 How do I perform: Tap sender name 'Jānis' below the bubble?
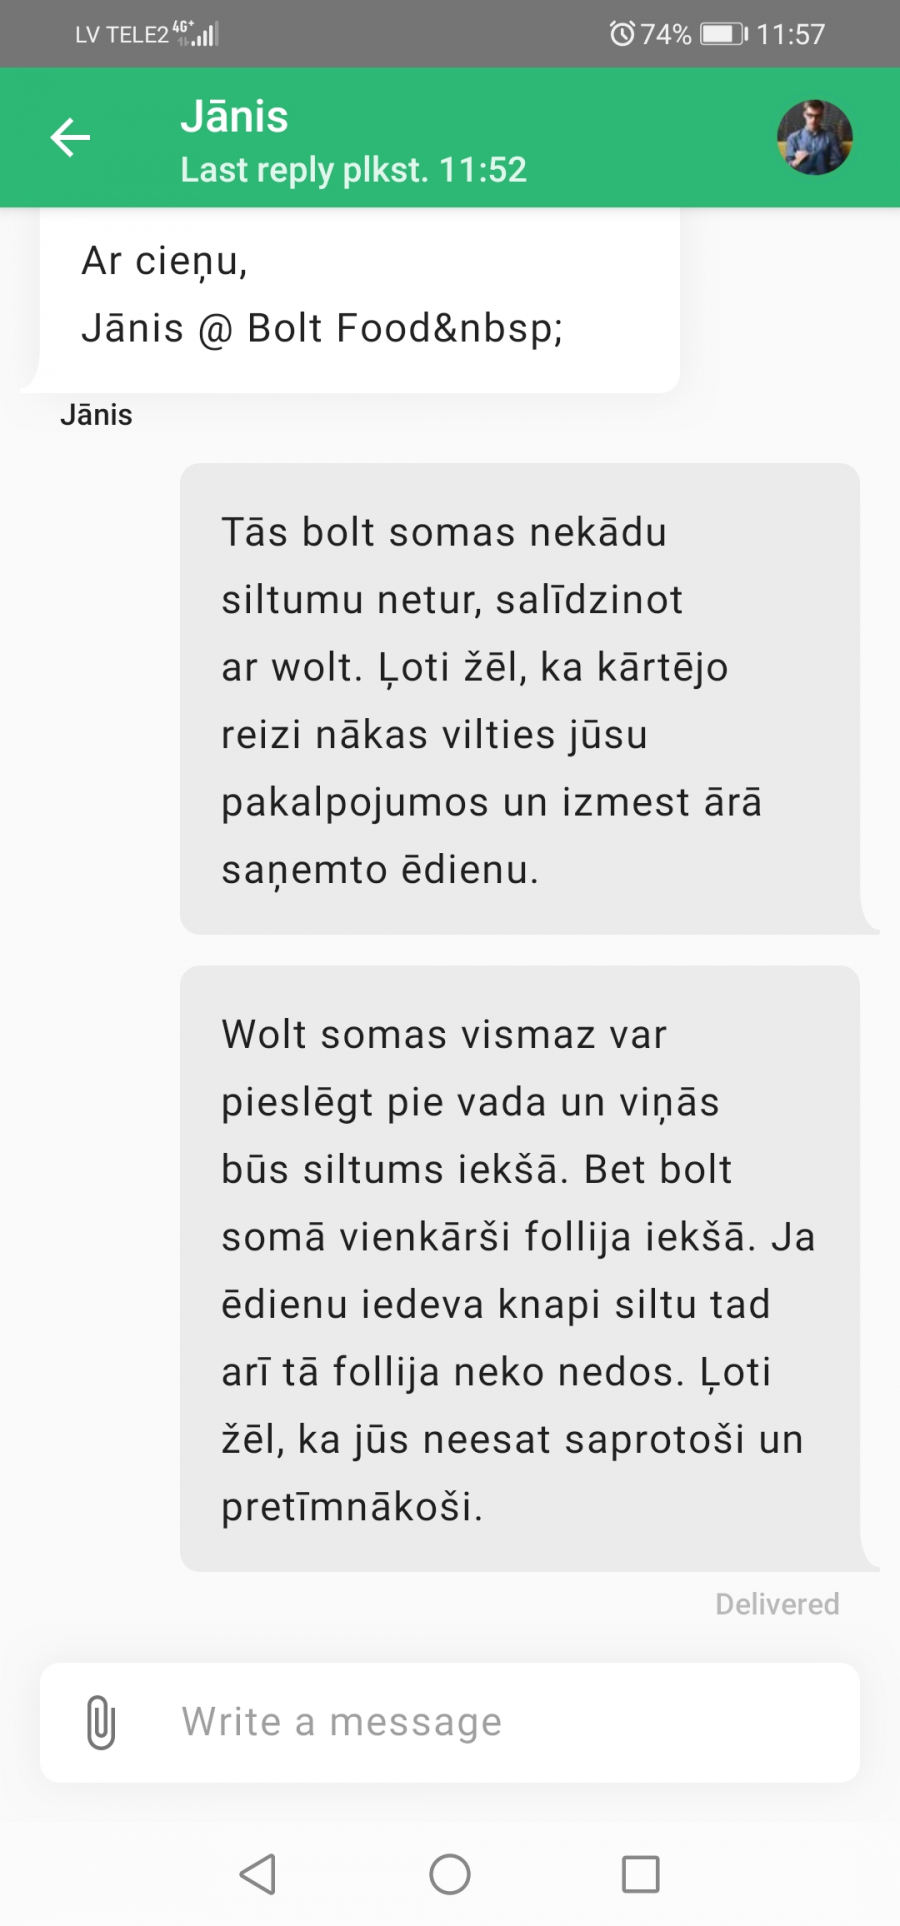96,415
